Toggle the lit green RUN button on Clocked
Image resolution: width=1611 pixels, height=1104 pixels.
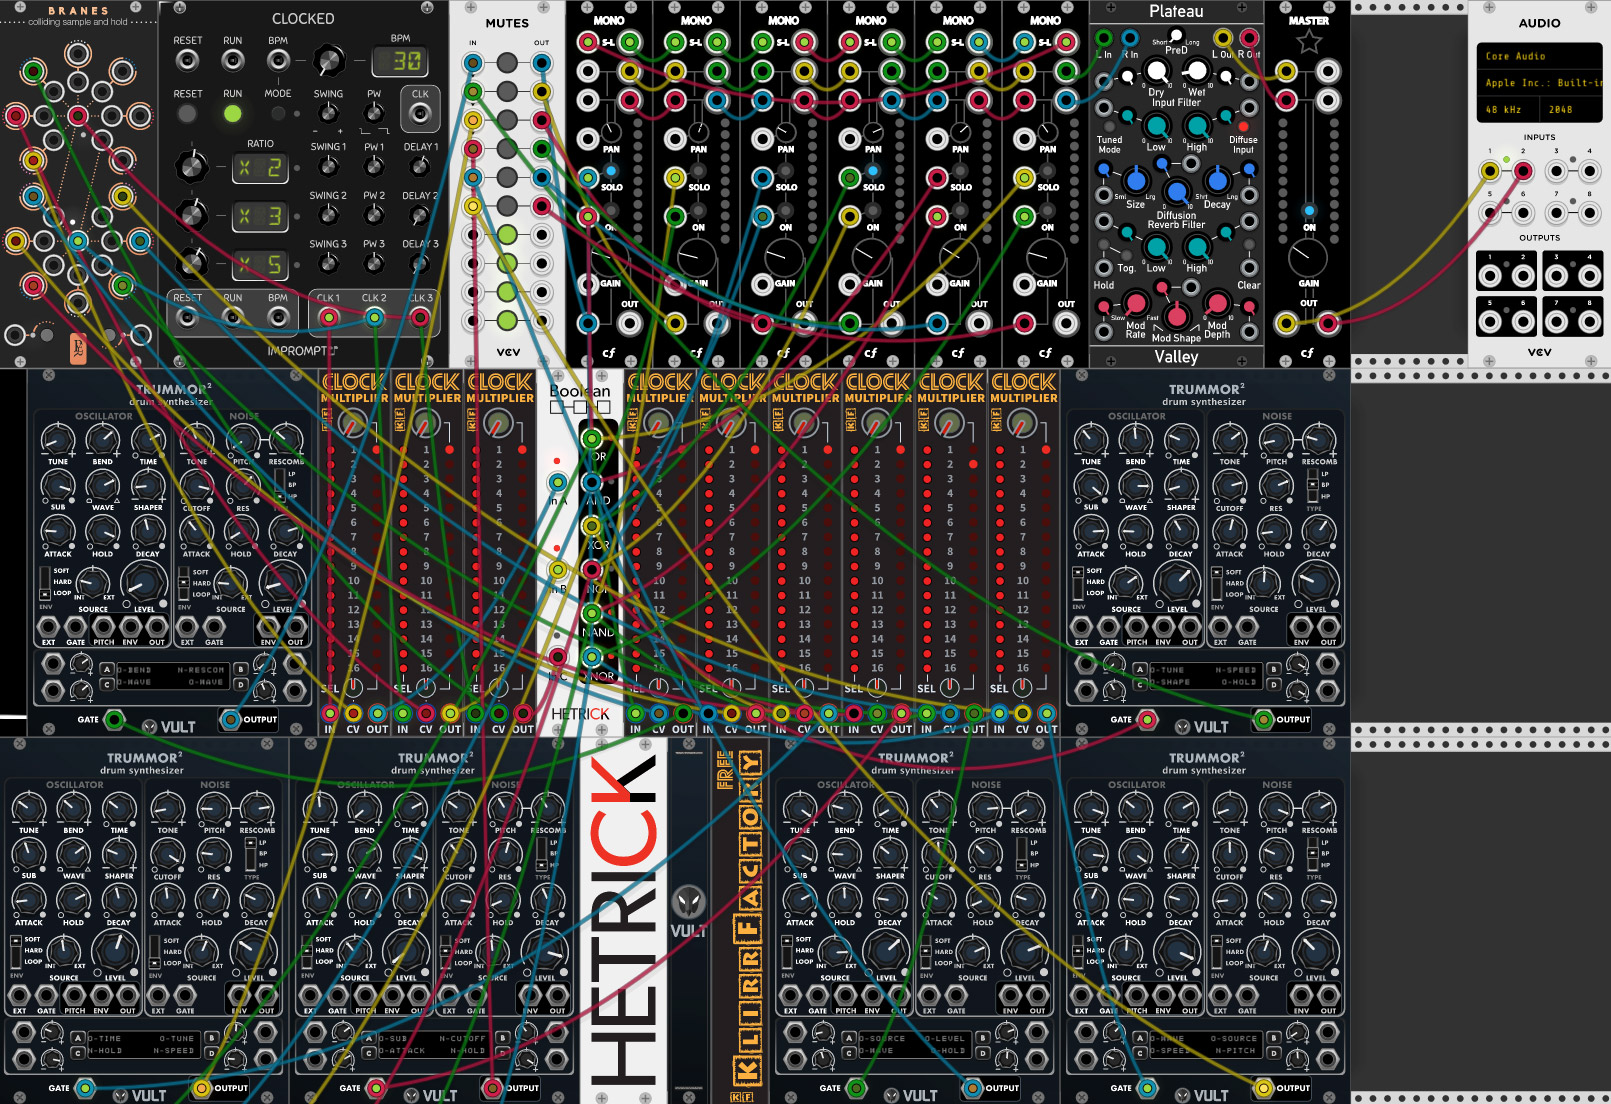tap(232, 114)
